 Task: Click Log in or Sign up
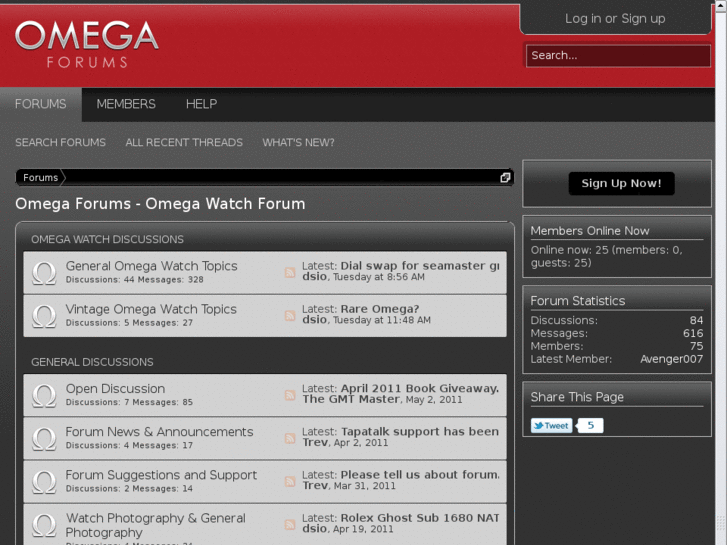click(615, 19)
